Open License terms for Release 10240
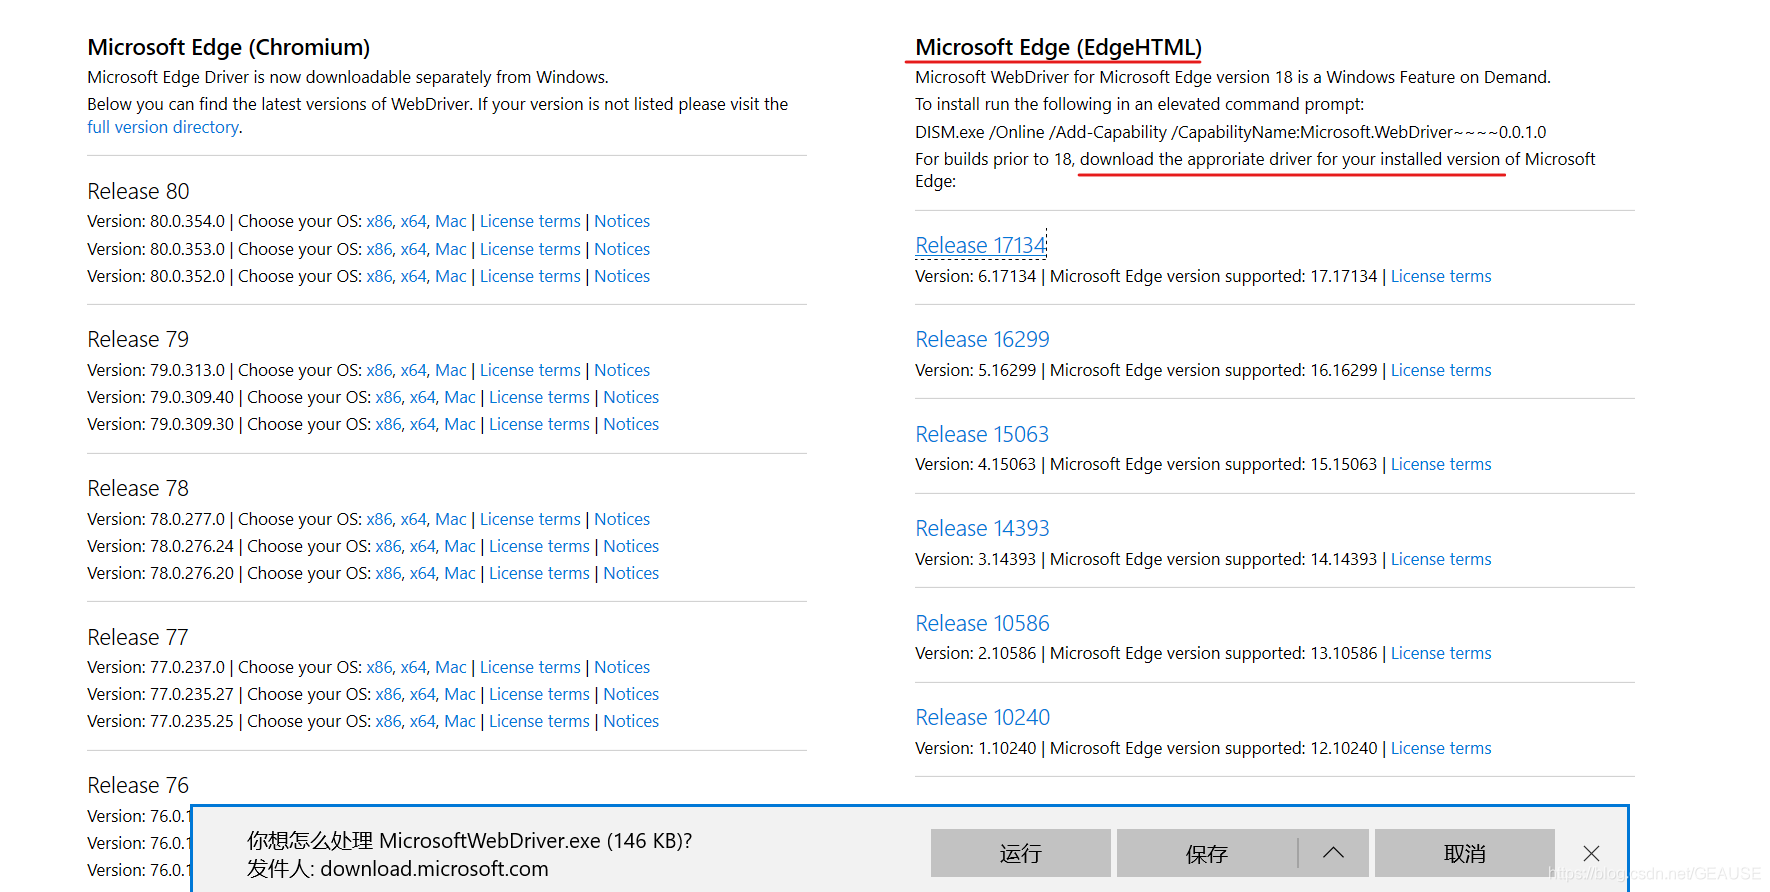1770x892 pixels. point(1441,748)
